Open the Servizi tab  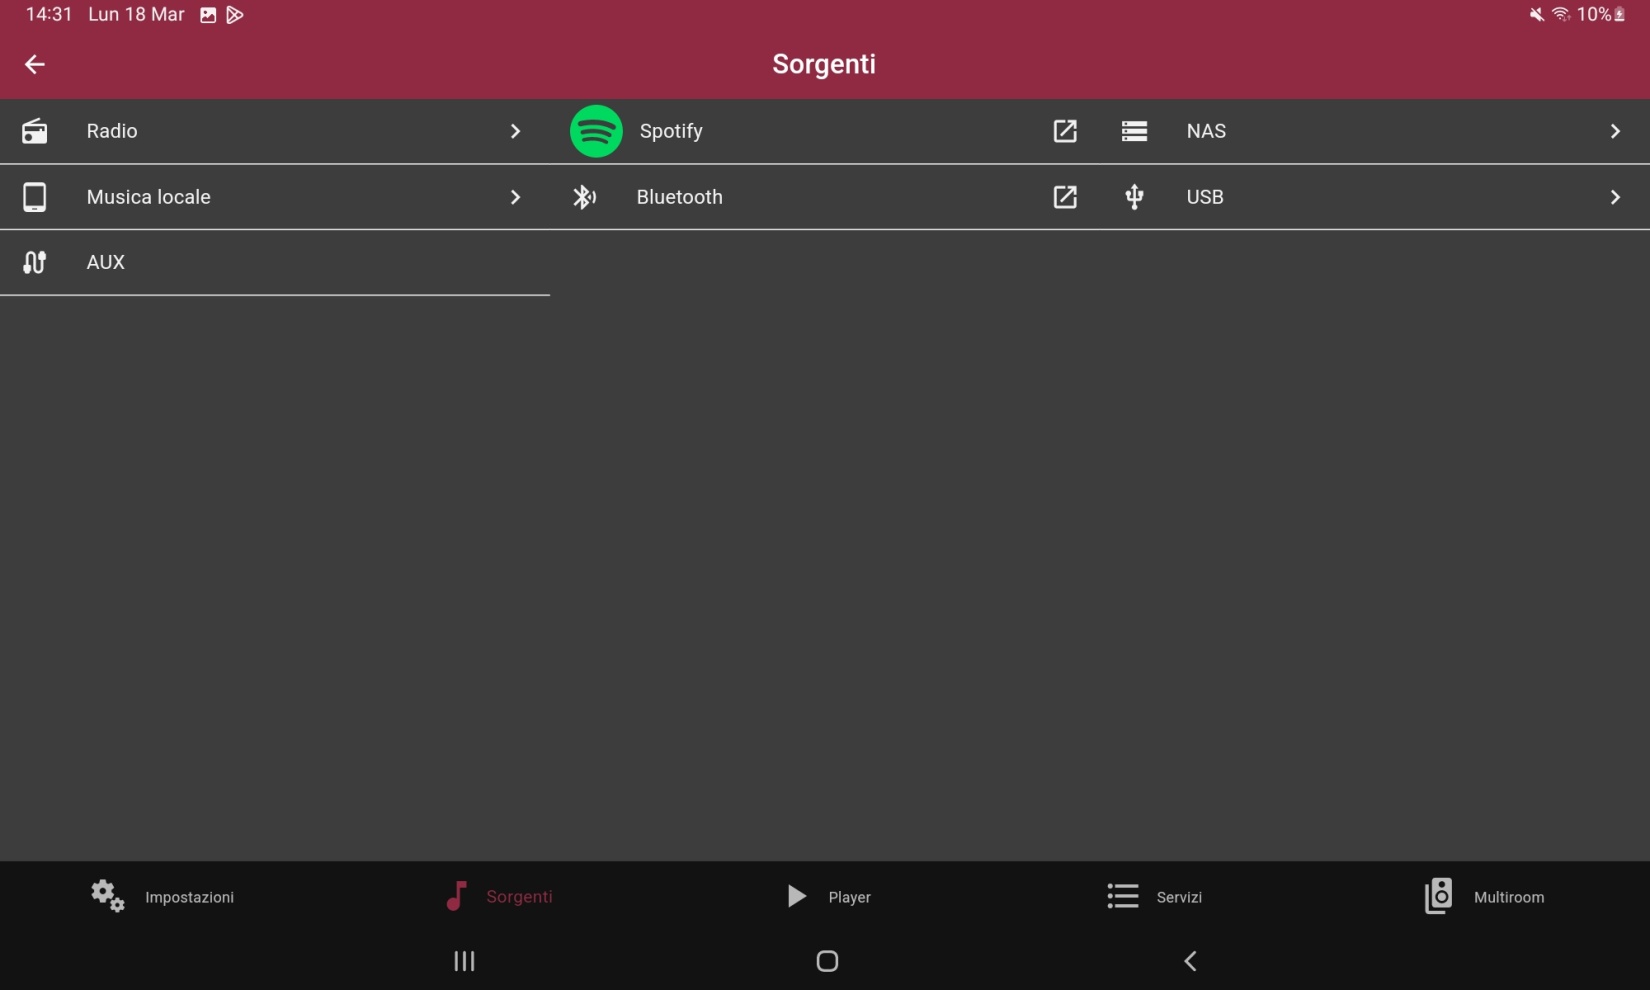[x=1155, y=896]
